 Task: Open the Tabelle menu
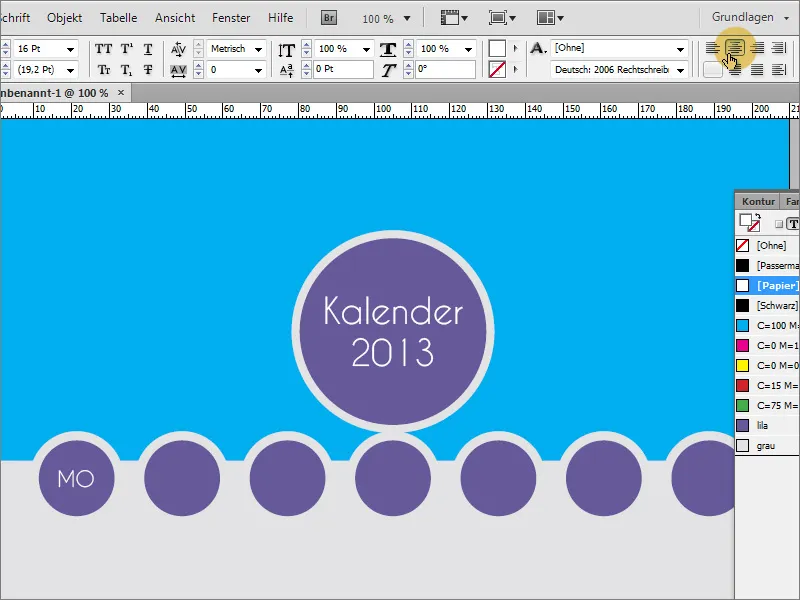point(118,18)
